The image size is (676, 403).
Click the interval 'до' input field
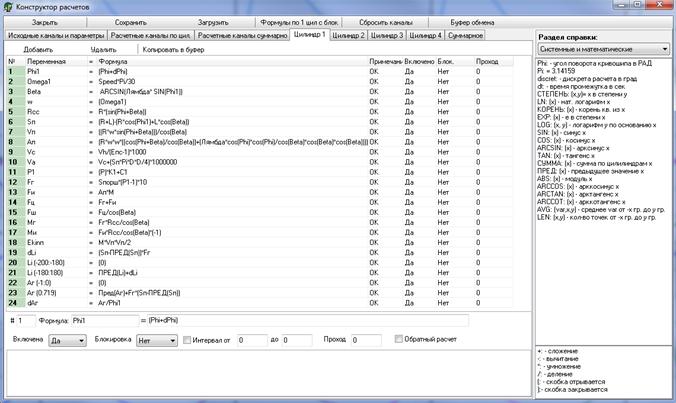tap(297, 340)
